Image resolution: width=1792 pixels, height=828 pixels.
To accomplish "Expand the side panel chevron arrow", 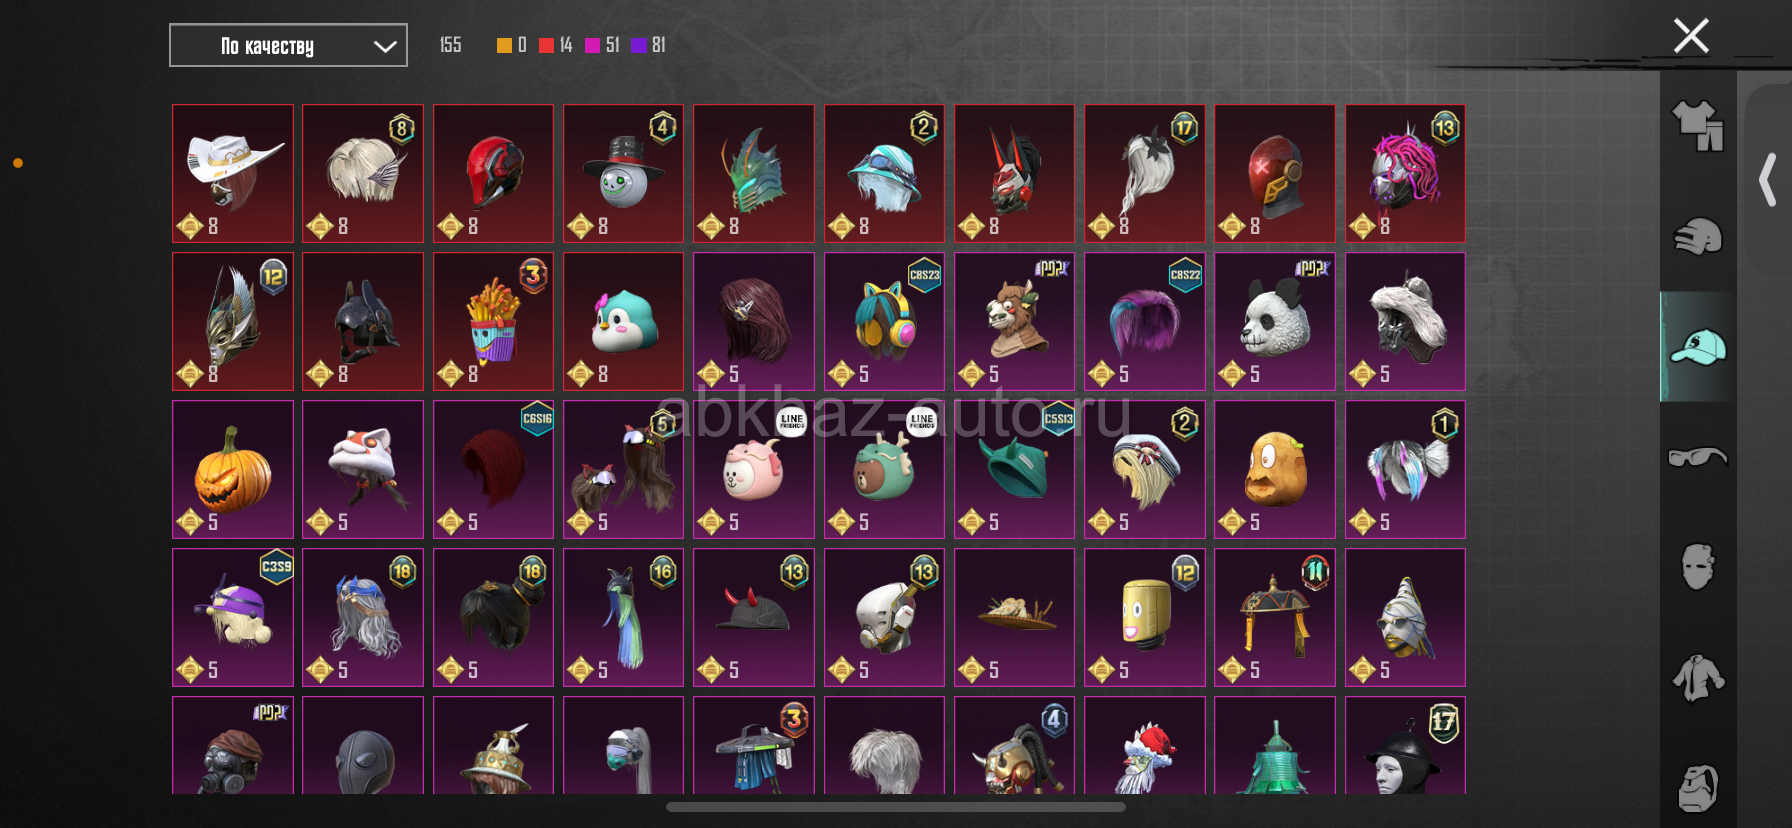I will click(1768, 180).
